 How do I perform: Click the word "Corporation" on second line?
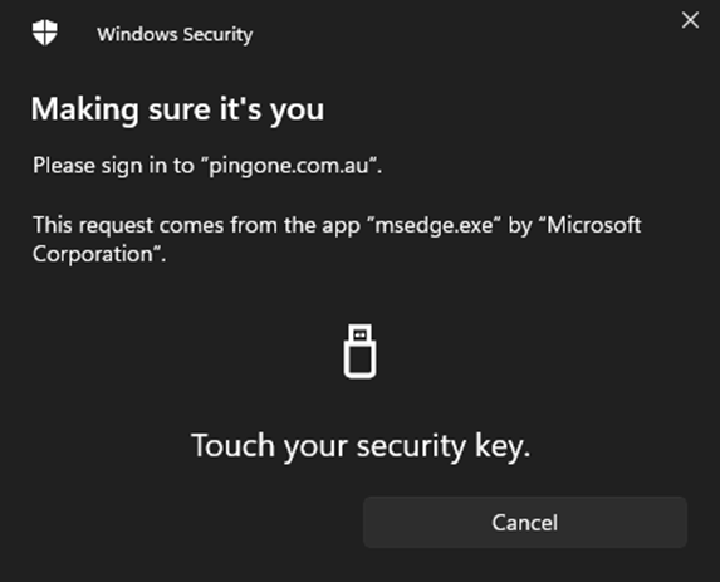(x=92, y=254)
